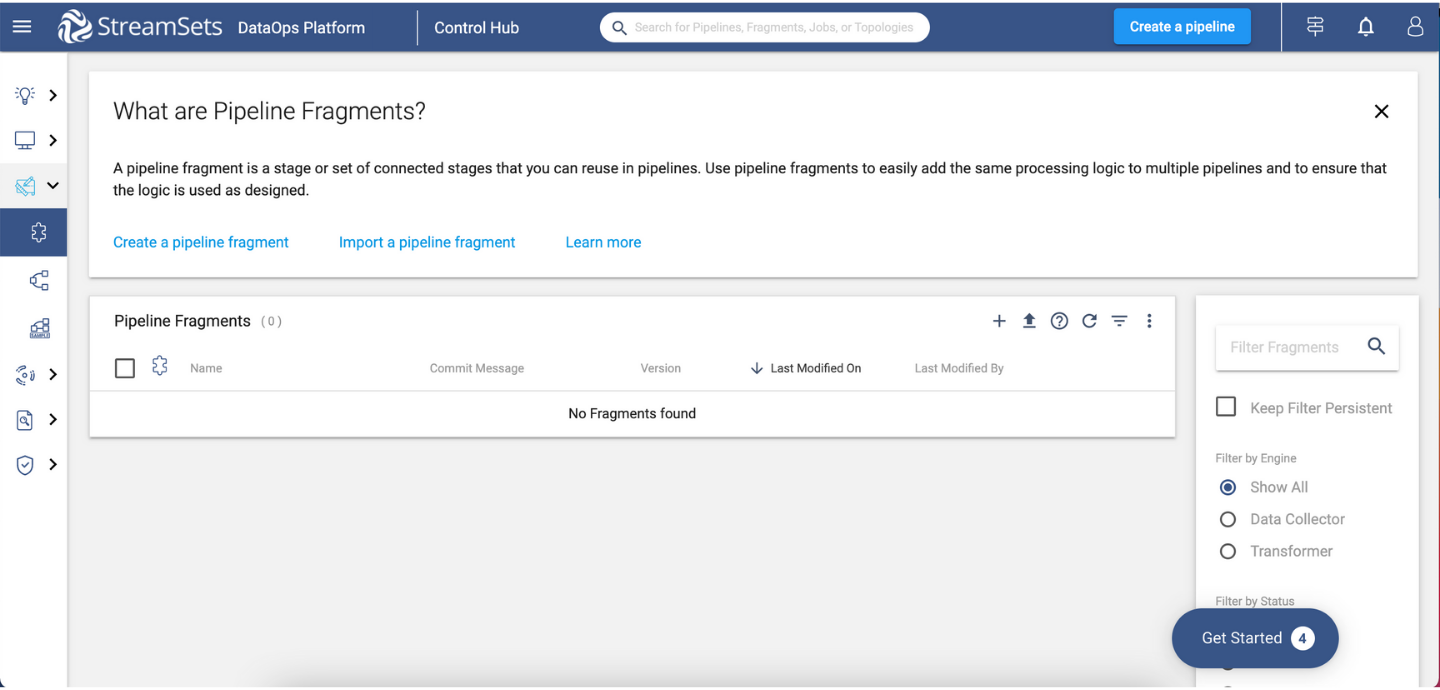Click Create a pipeline fragment link

200,242
